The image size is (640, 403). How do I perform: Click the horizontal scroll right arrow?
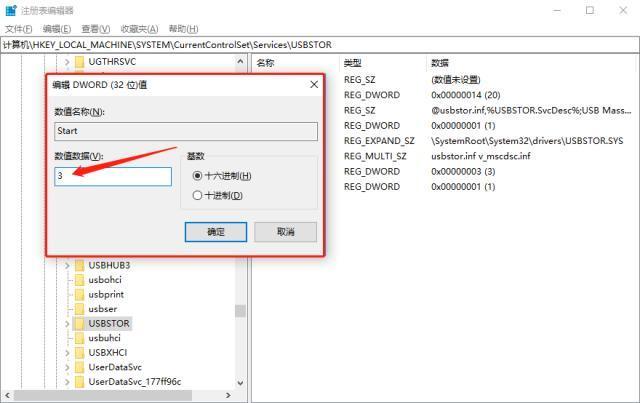click(228, 395)
